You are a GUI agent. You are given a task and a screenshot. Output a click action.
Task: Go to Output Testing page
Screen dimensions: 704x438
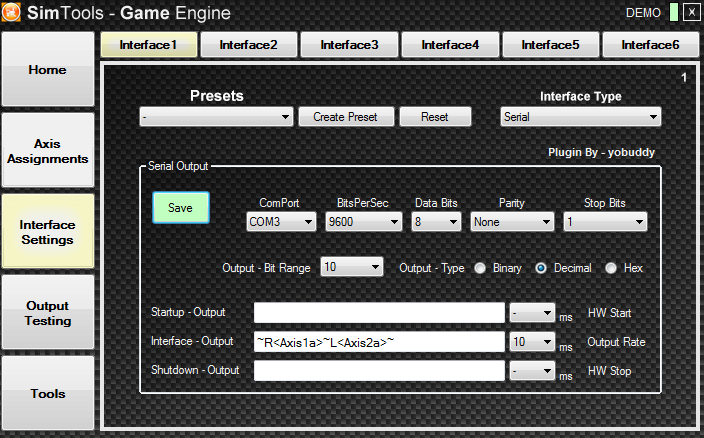[48, 313]
